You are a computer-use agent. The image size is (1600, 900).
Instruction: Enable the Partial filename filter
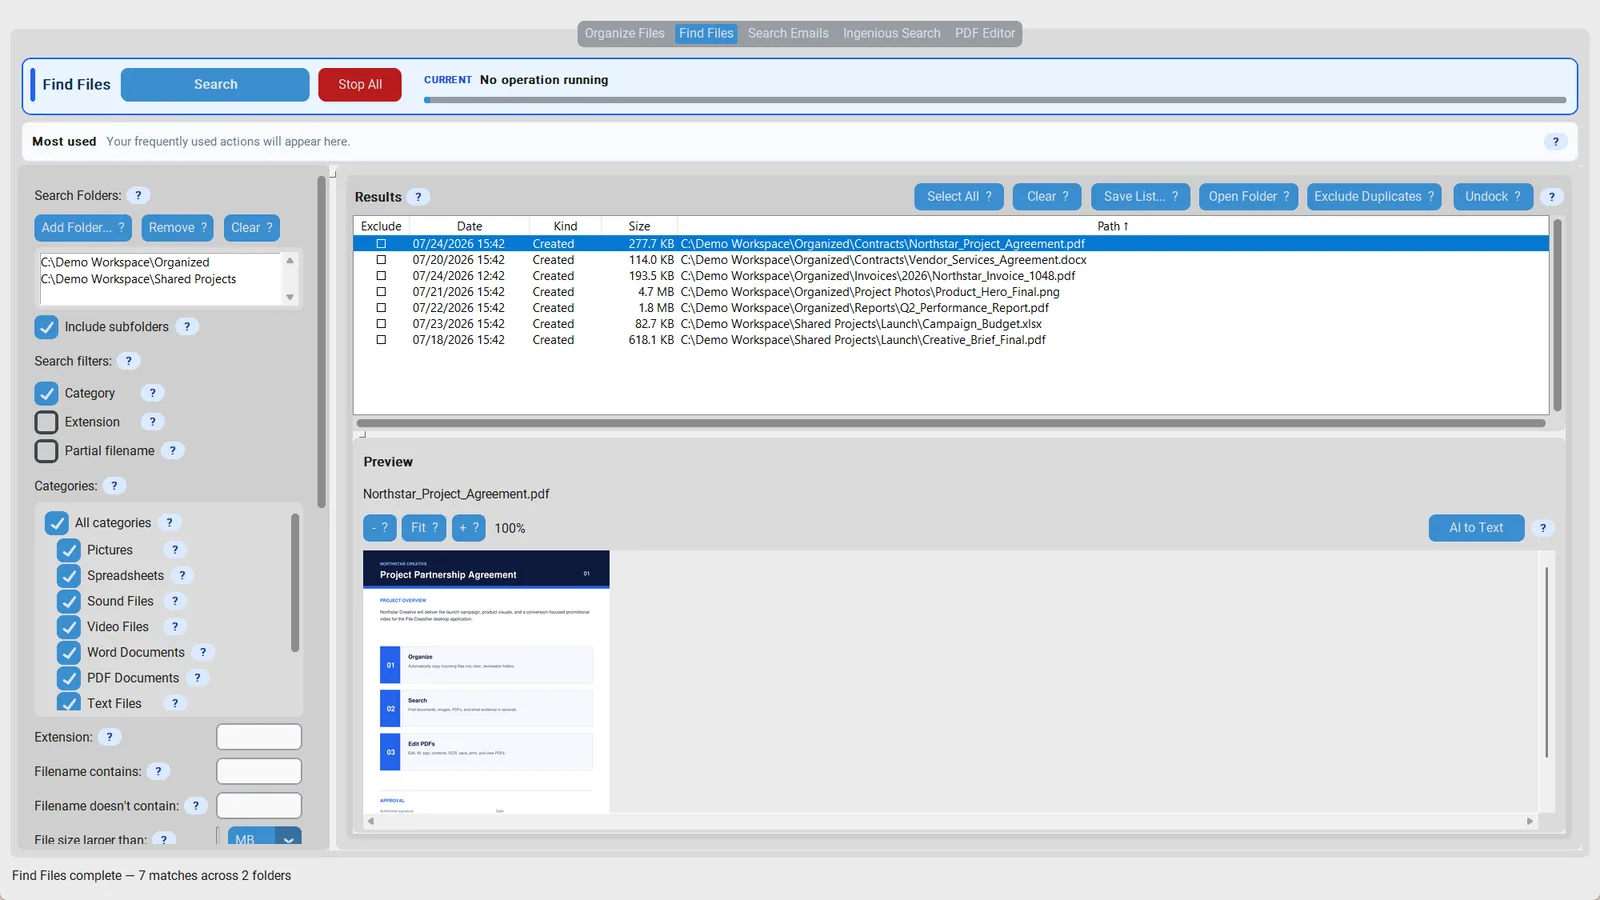[46, 451]
